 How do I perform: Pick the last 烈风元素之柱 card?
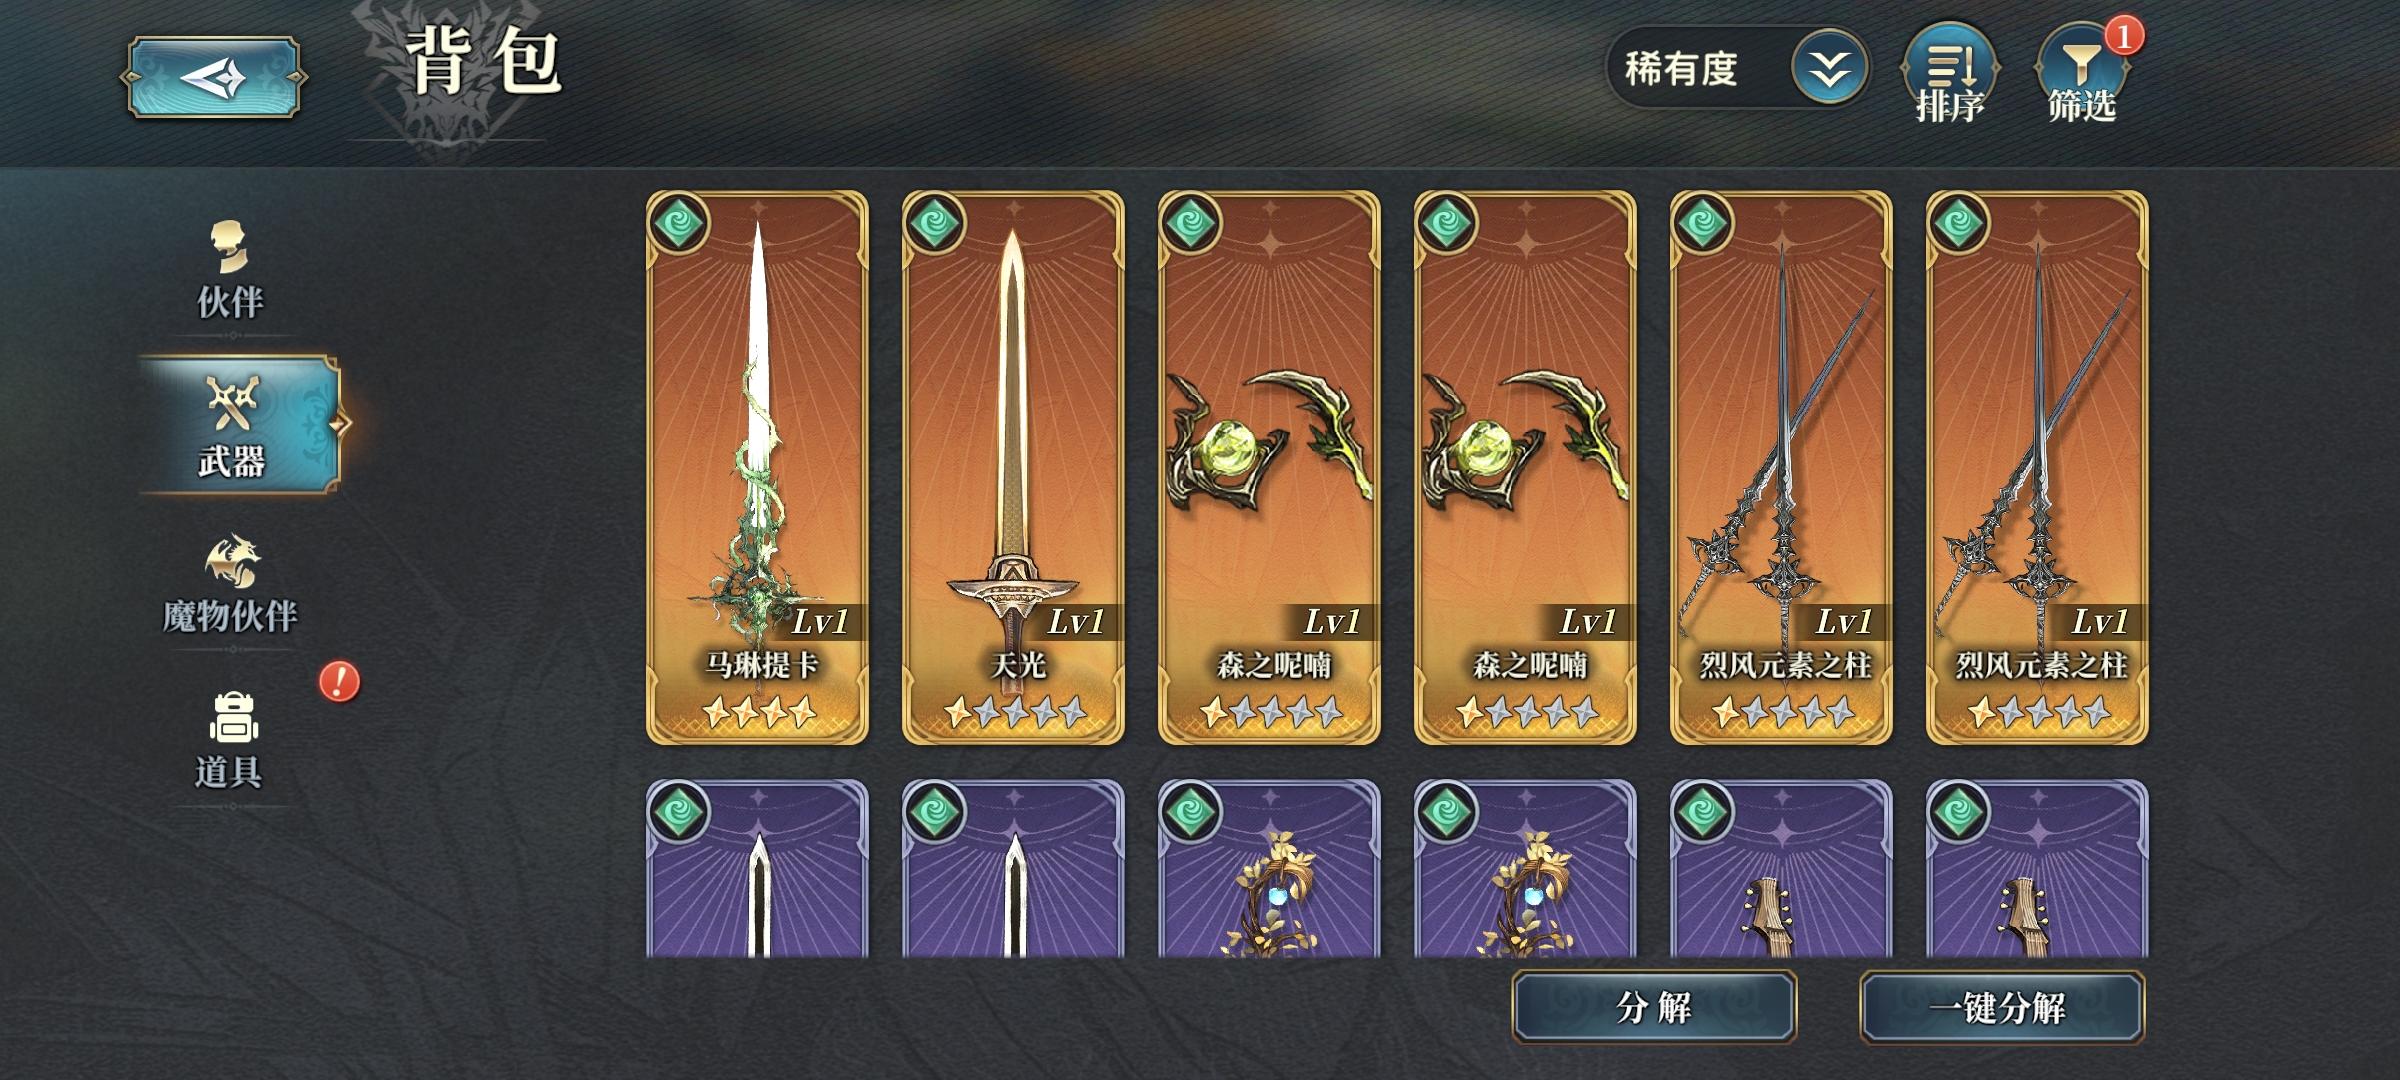click(x=2037, y=467)
